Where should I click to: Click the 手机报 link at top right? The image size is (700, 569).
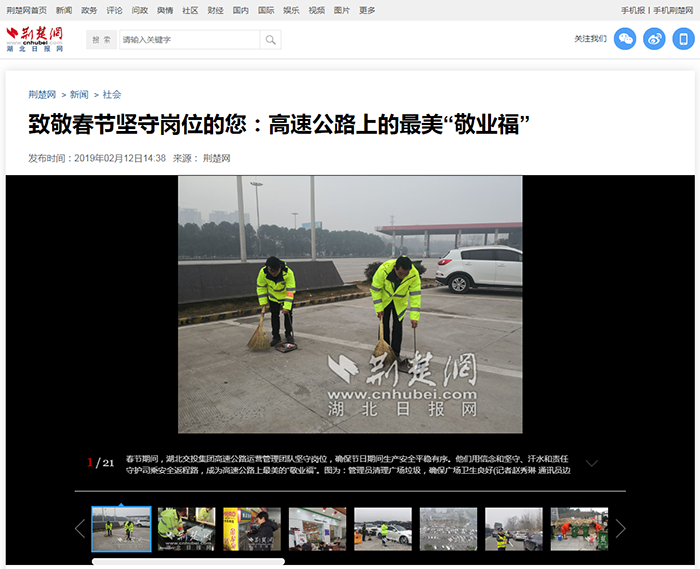point(632,10)
